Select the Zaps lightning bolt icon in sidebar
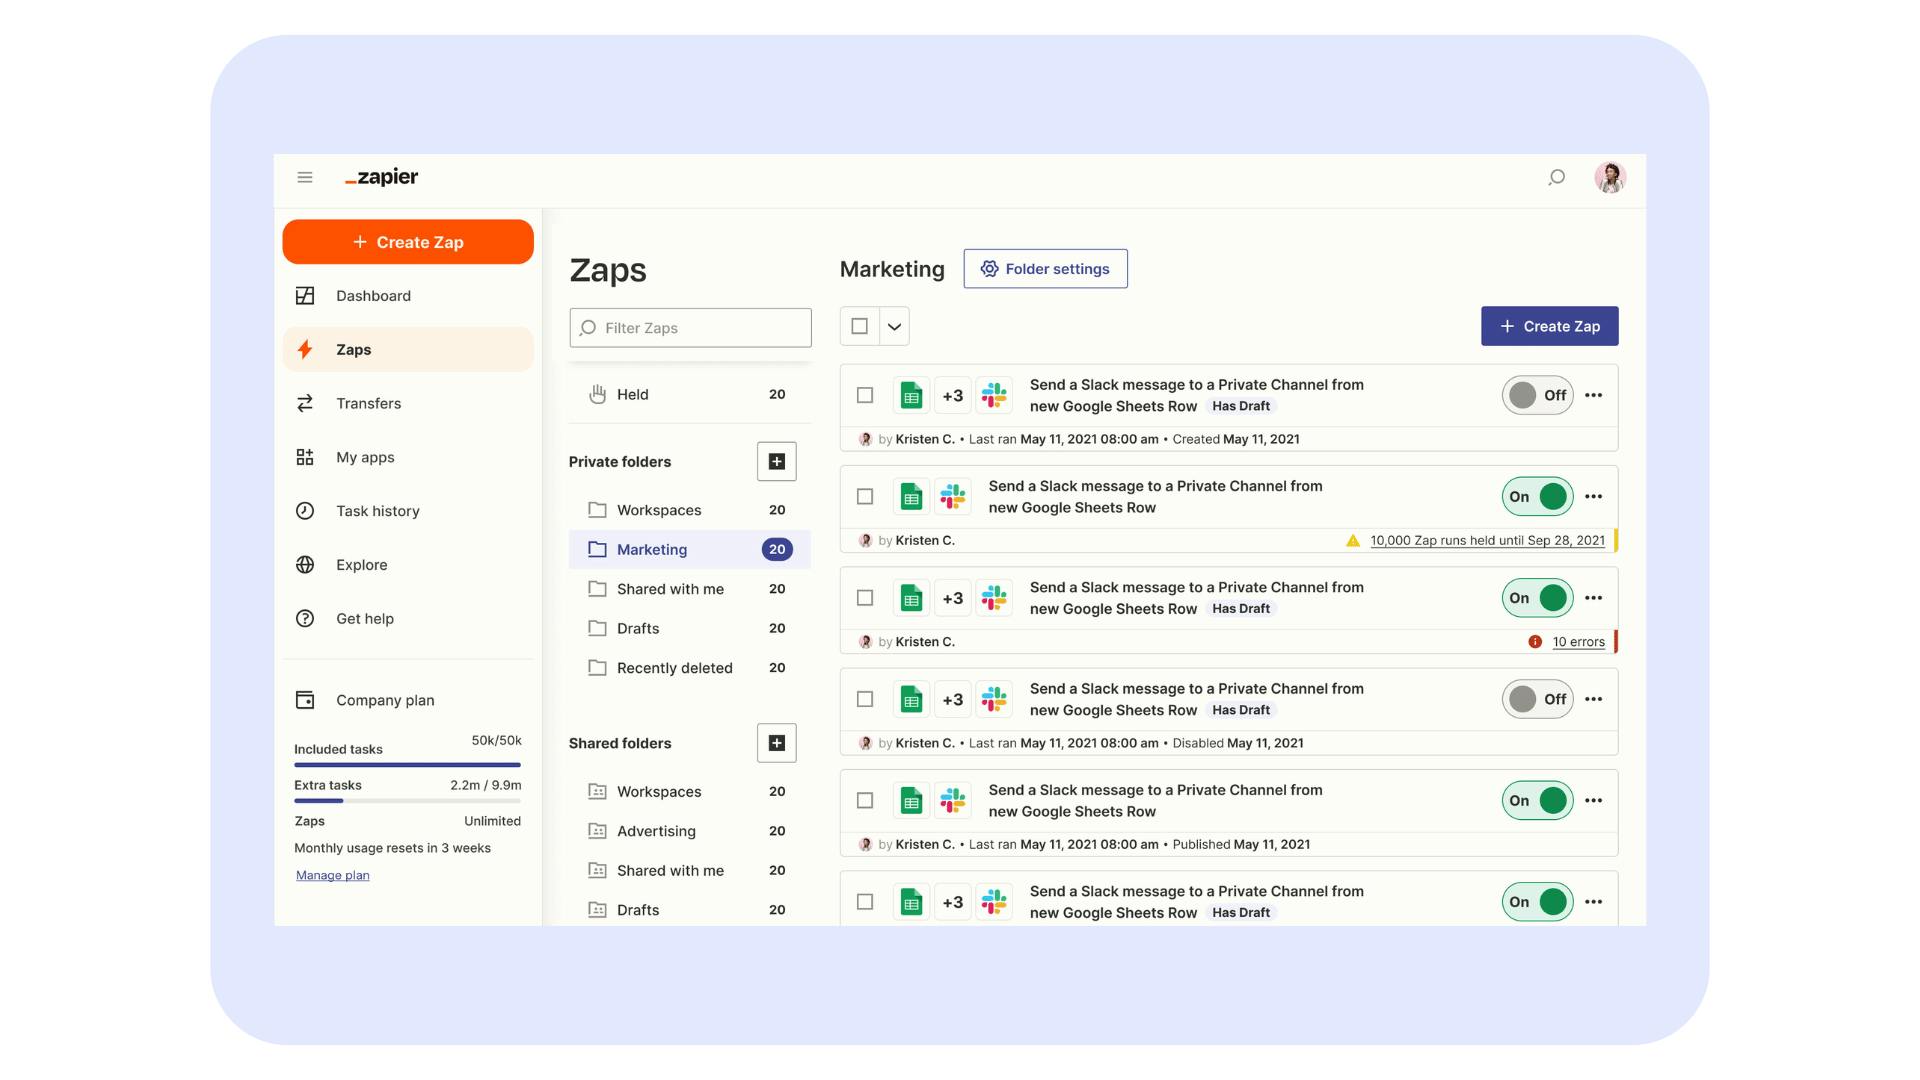Image resolution: width=1920 pixels, height=1080 pixels. pyautogui.click(x=305, y=349)
